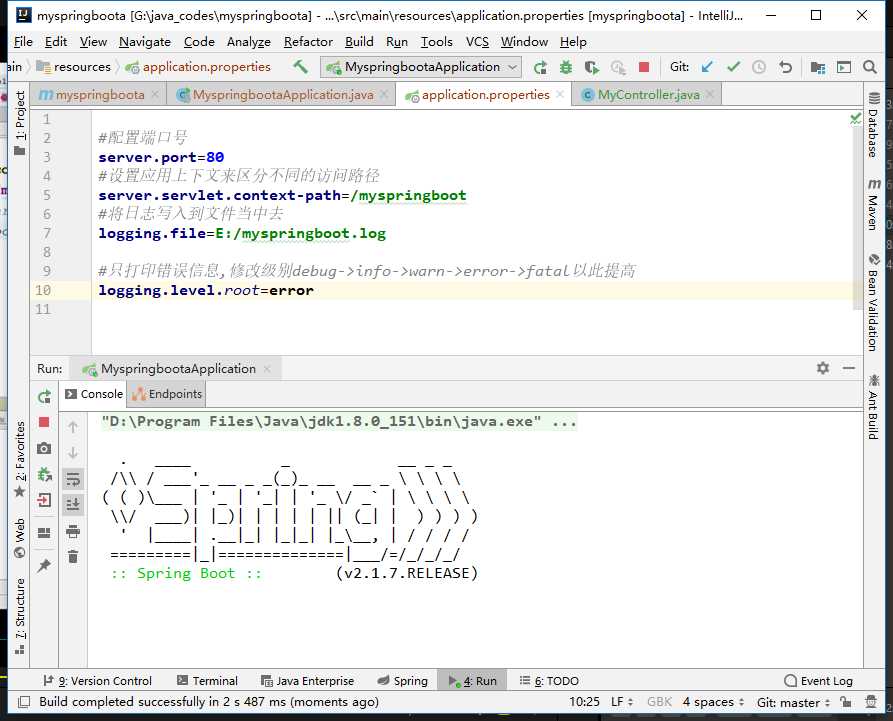Run with coverage icon in toolbar
Viewport: 893px width, 721px height.
tap(592, 67)
